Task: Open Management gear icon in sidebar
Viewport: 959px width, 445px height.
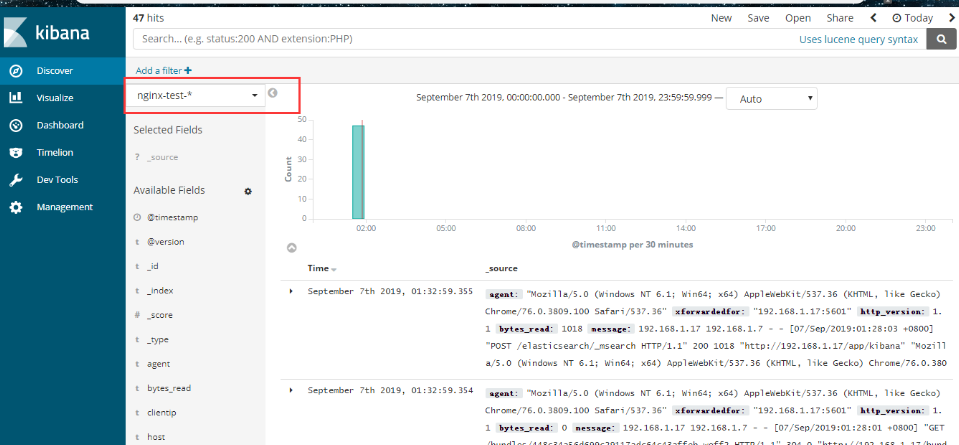Action: 16,207
